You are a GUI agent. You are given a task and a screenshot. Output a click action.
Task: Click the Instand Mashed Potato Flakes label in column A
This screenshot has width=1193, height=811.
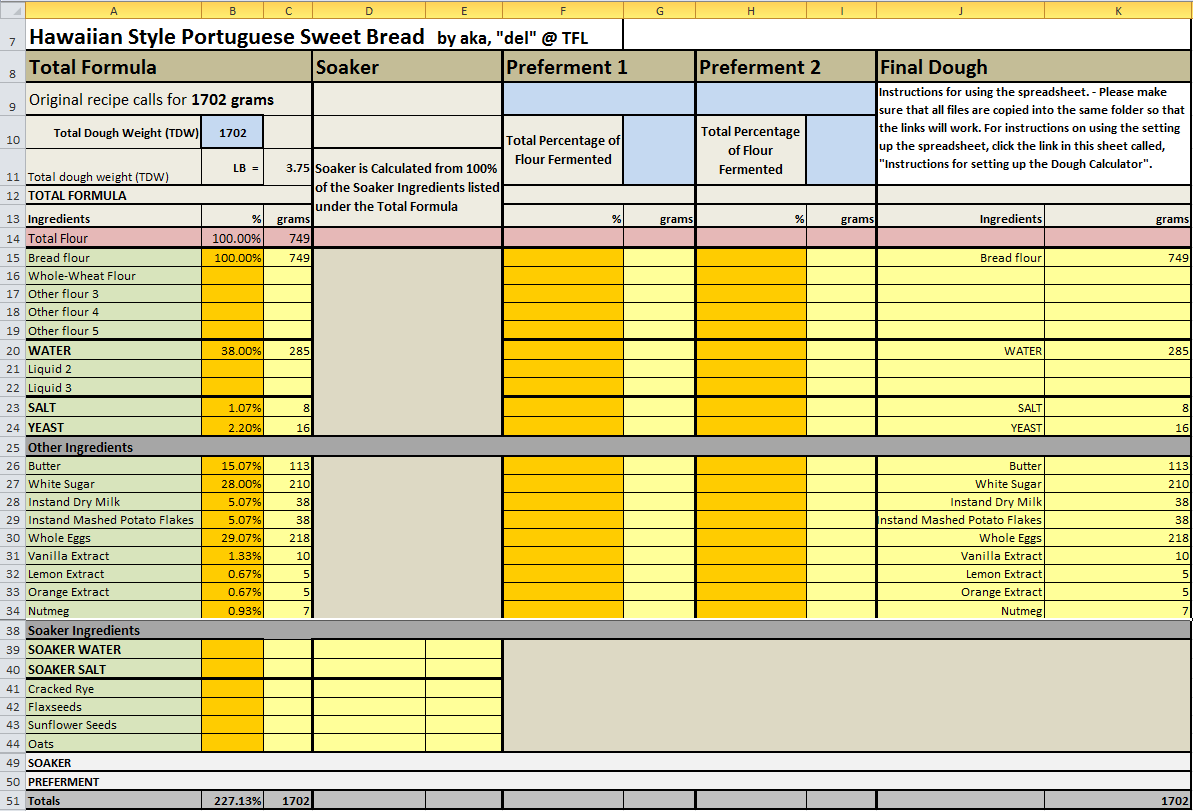point(111,520)
